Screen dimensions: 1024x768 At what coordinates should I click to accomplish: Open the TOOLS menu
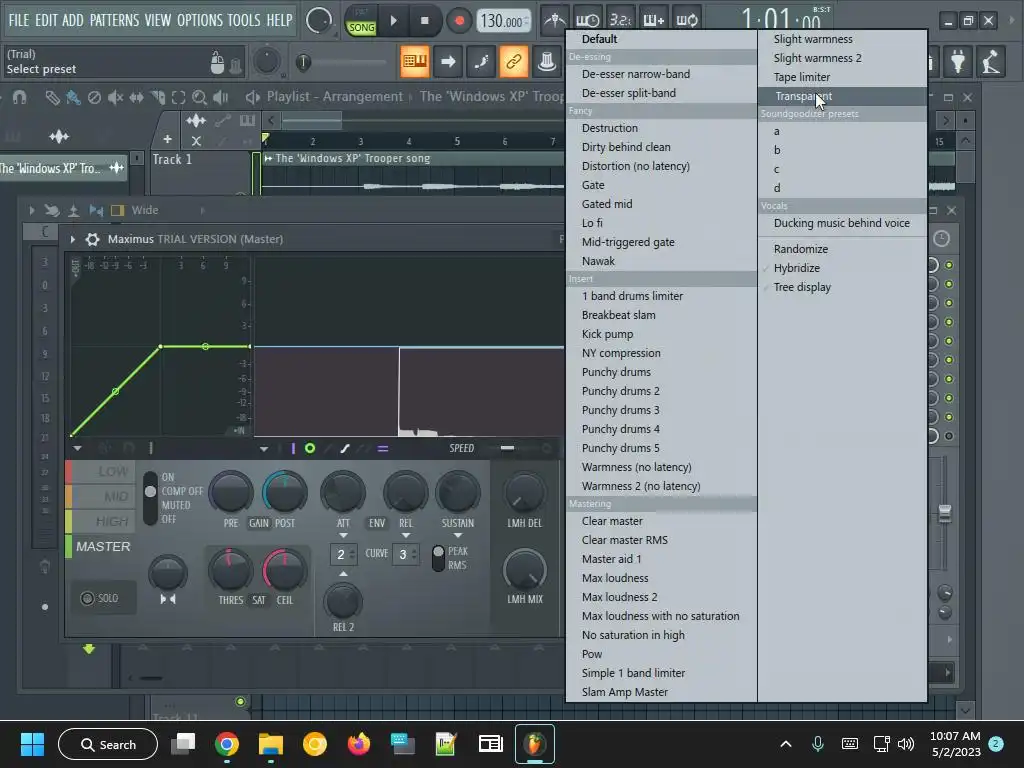244,20
